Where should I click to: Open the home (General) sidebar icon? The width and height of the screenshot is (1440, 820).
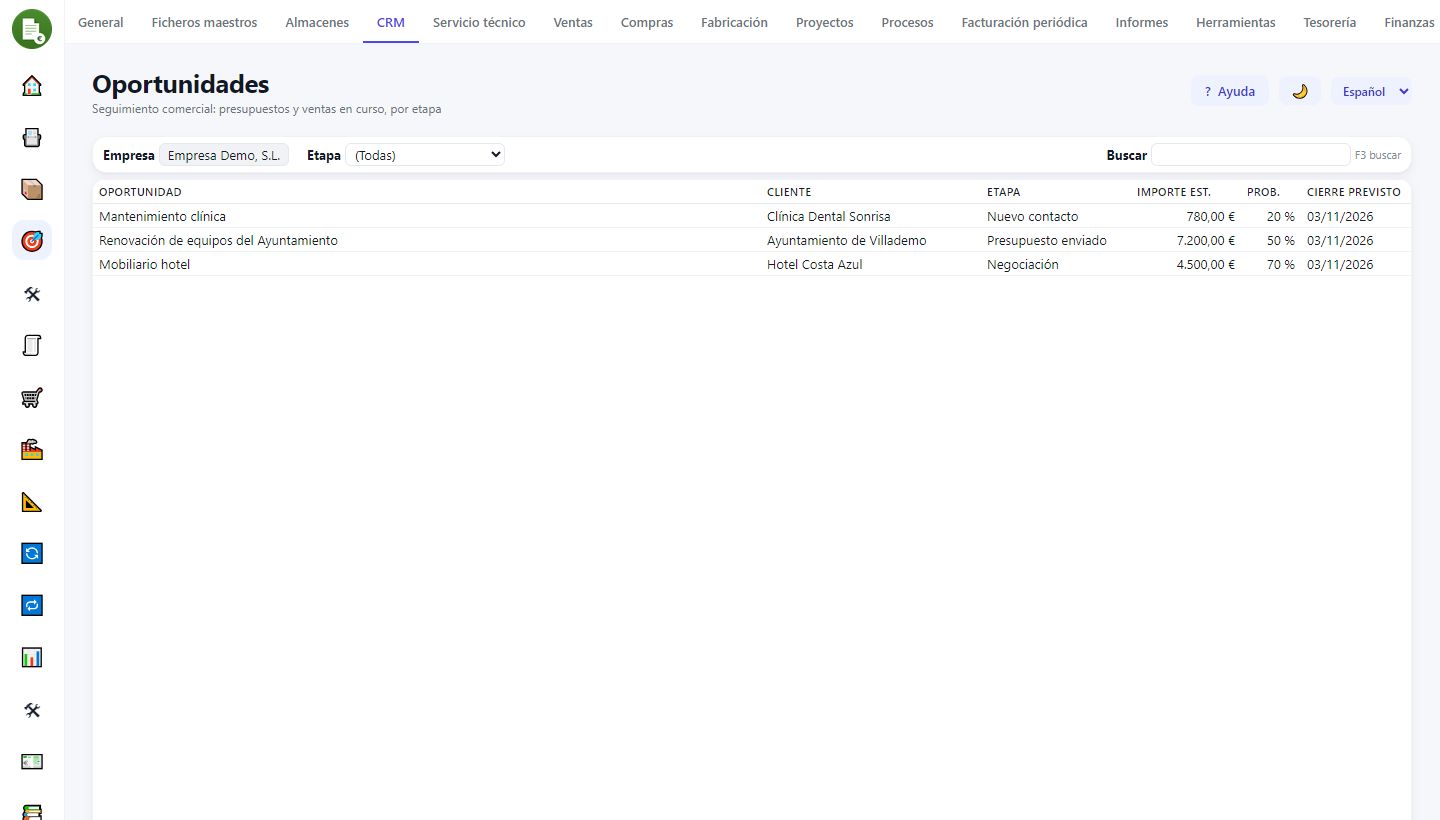coord(32,85)
